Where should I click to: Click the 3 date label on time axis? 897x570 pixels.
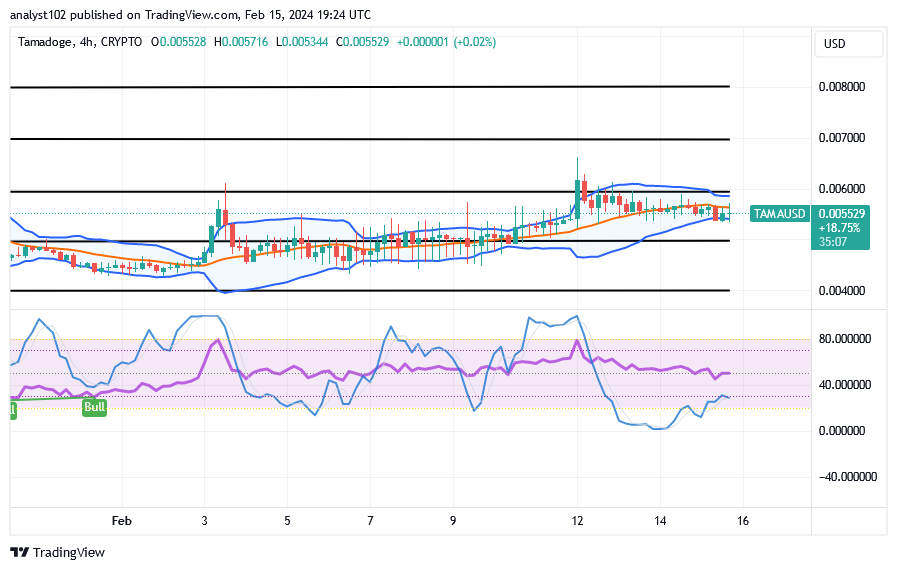(x=204, y=521)
